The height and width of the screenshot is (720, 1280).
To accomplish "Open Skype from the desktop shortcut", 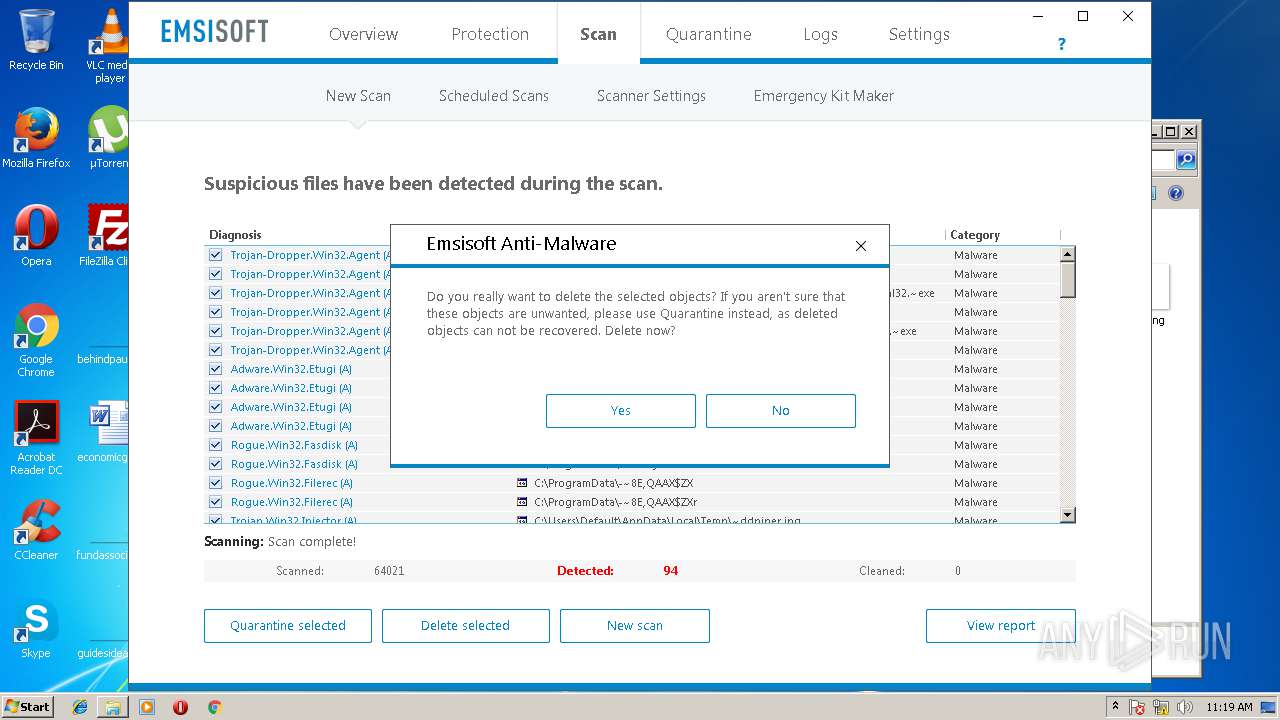I will 36,628.
